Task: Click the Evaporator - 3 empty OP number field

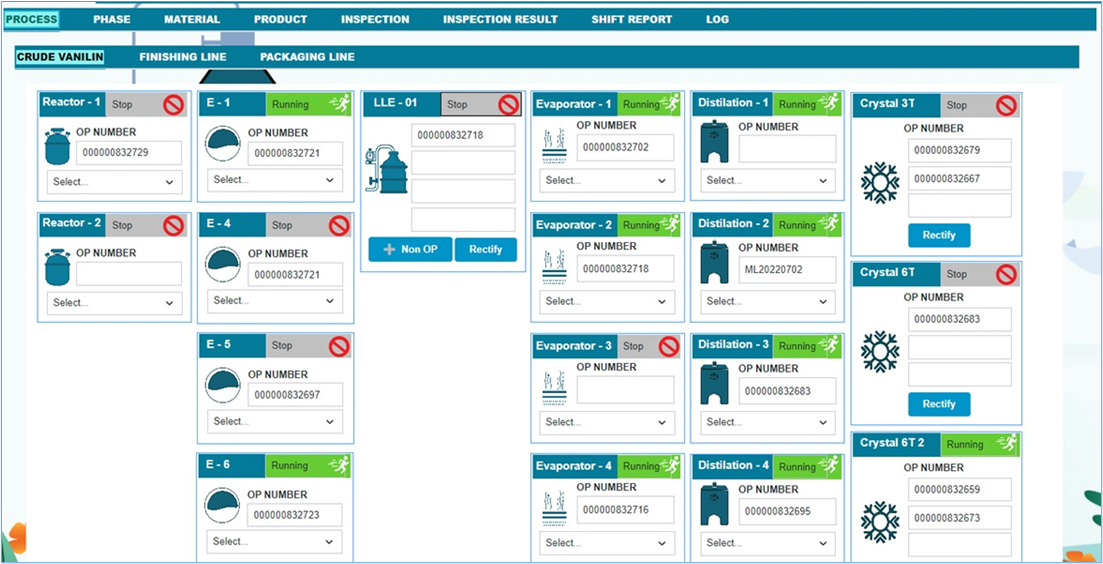Action: point(625,390)
